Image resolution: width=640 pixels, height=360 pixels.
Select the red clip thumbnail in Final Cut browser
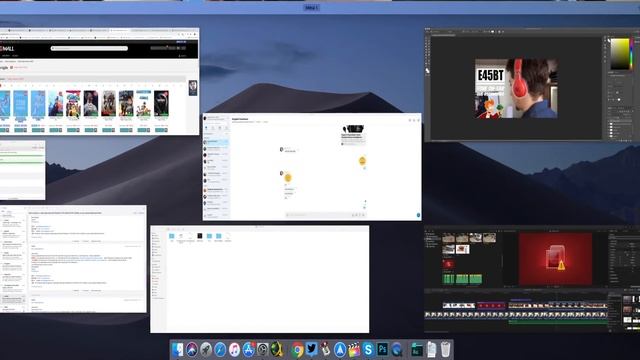point(448,264)
